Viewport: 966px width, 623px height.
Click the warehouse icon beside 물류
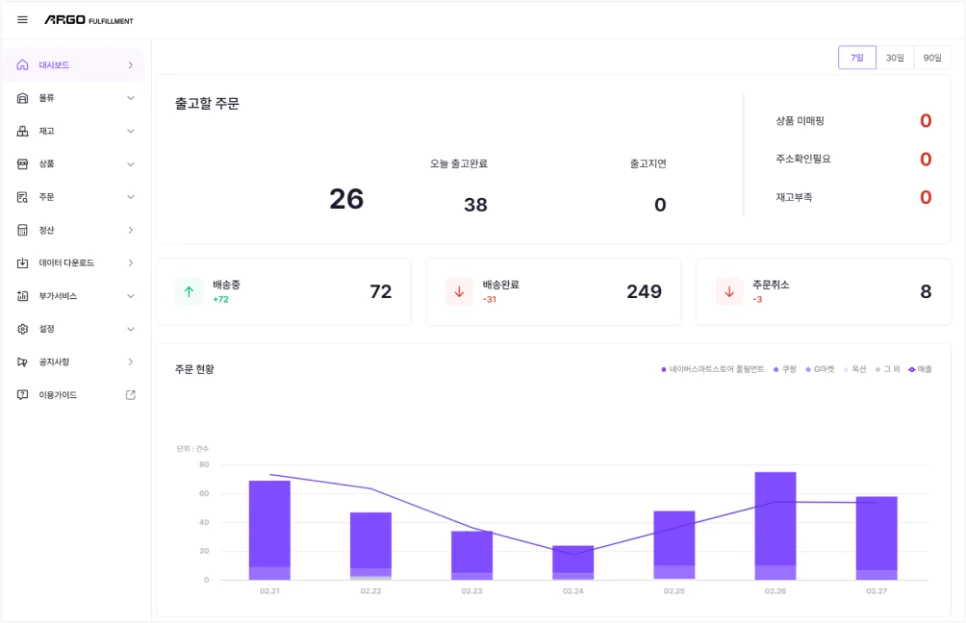tap(22, 98)
